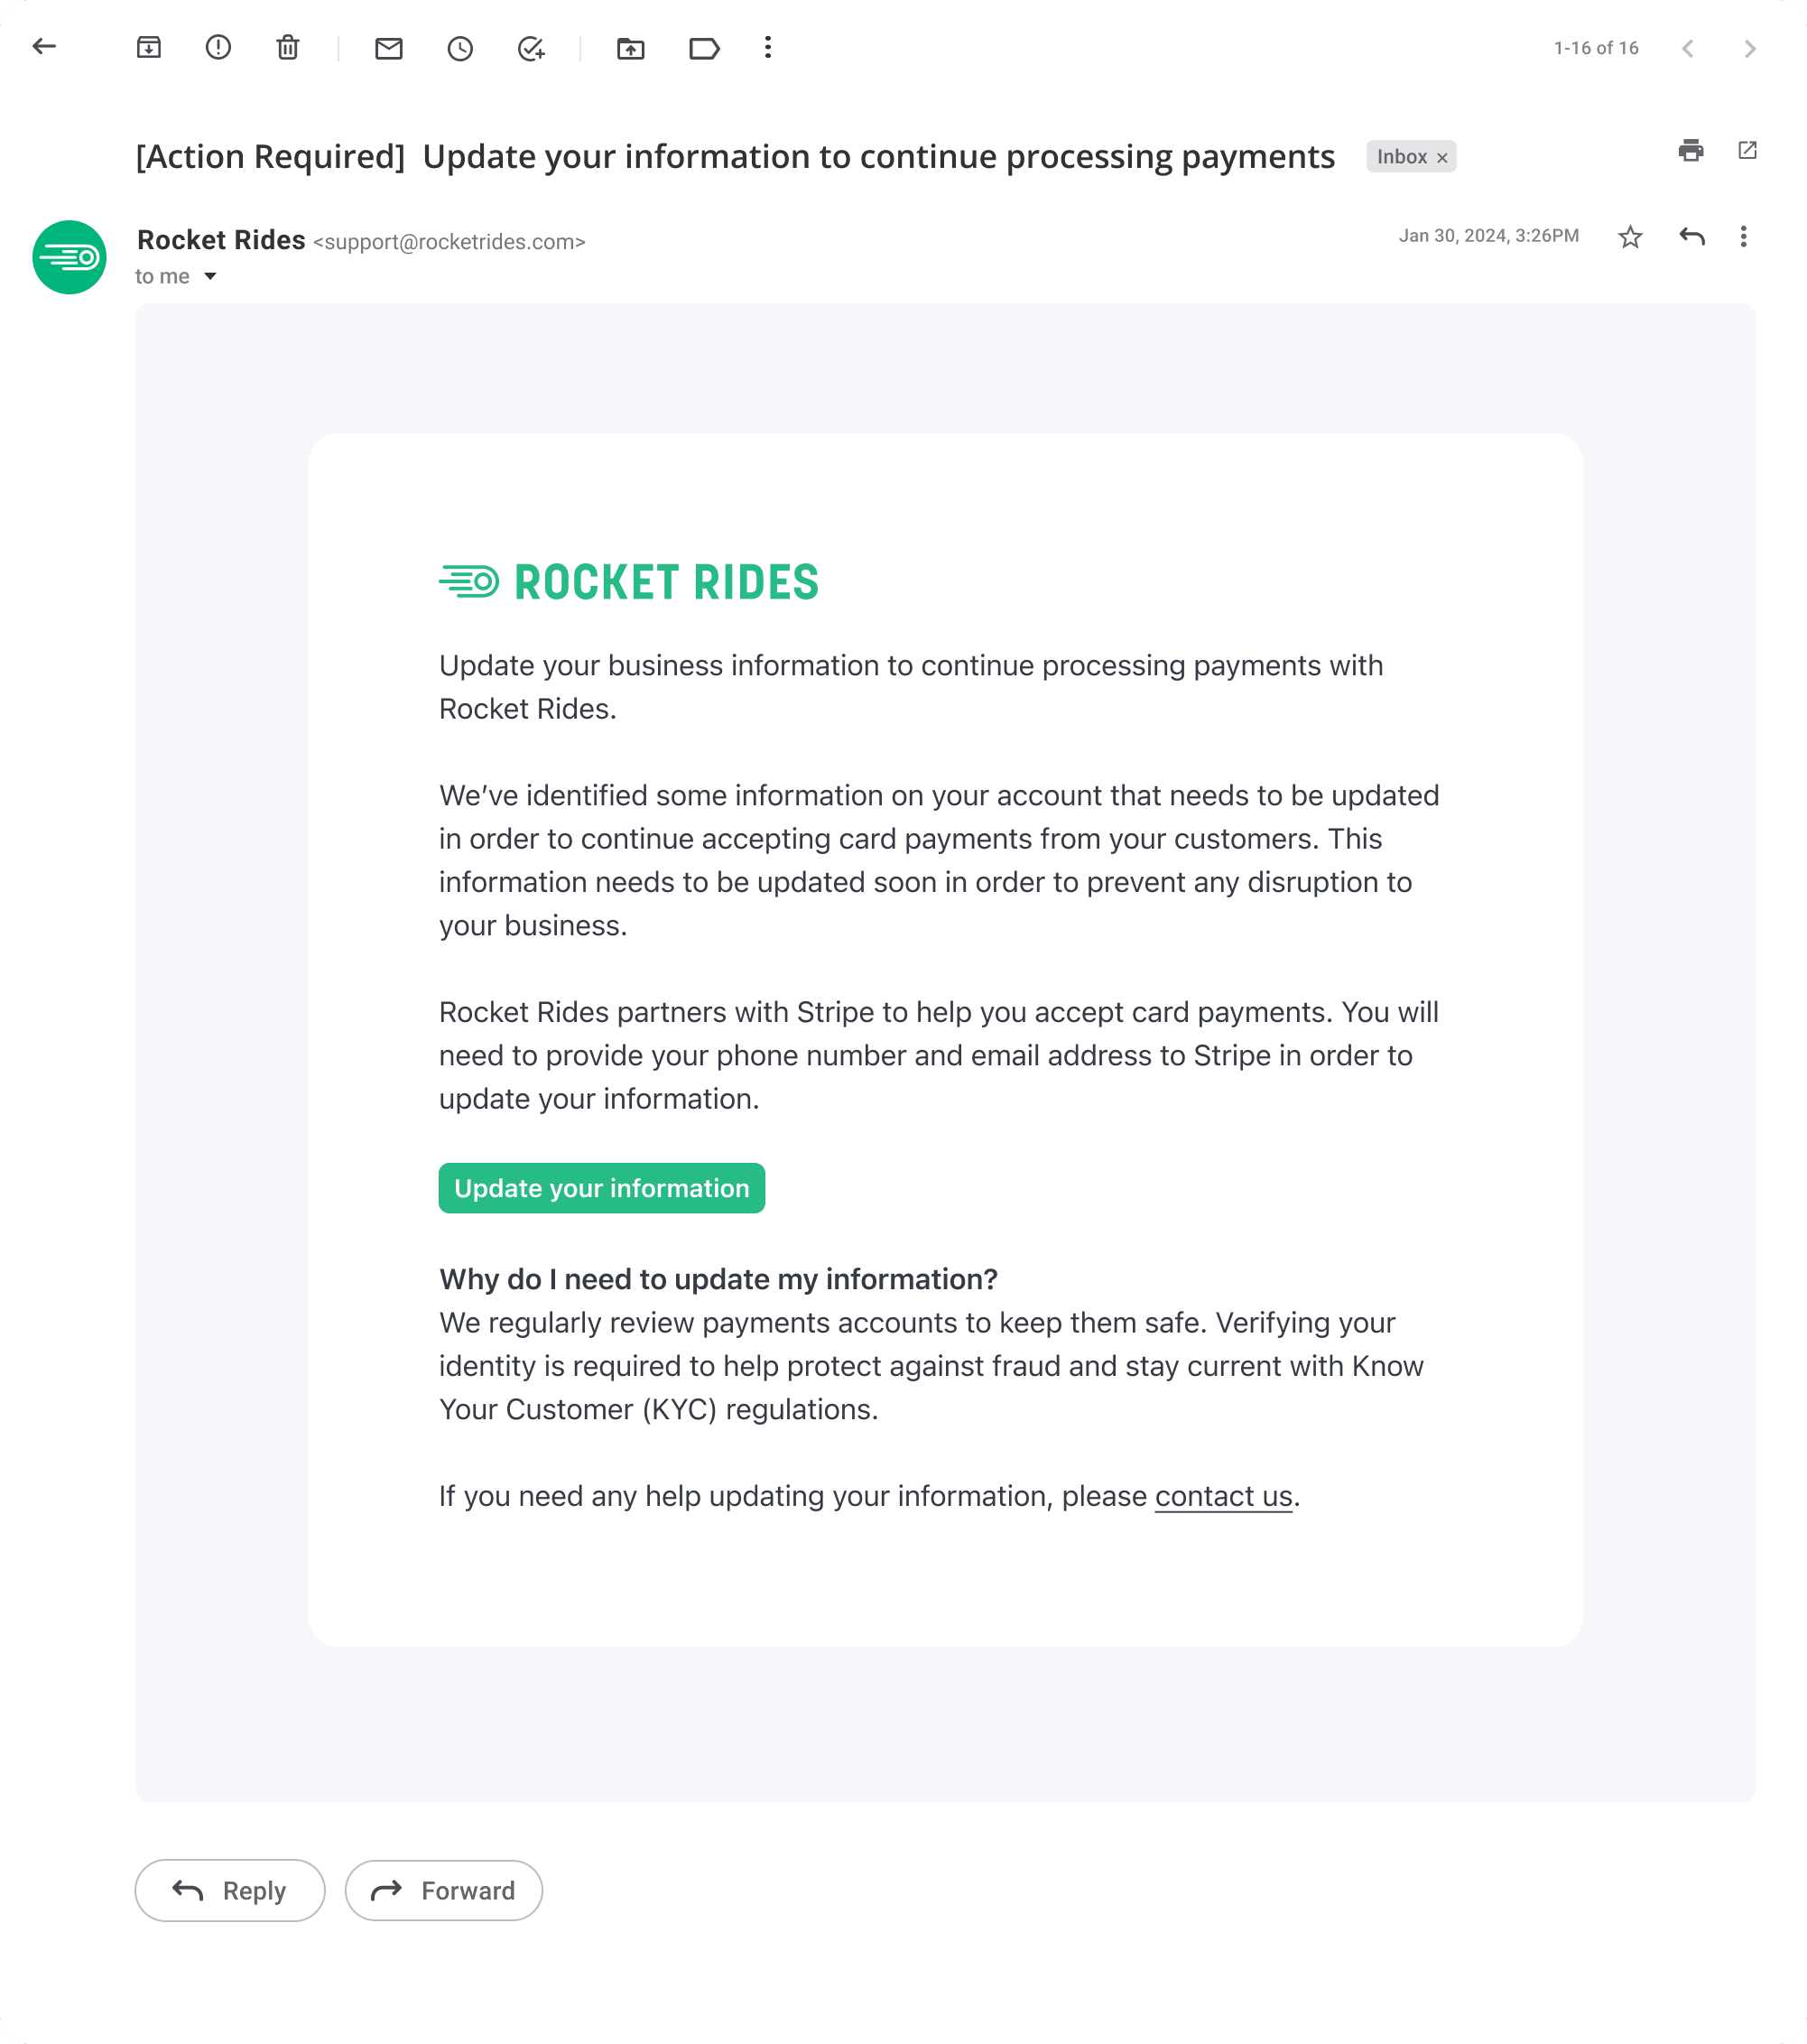
Task: Click the contact us hyperlink
Action: pos(1223,1495)
